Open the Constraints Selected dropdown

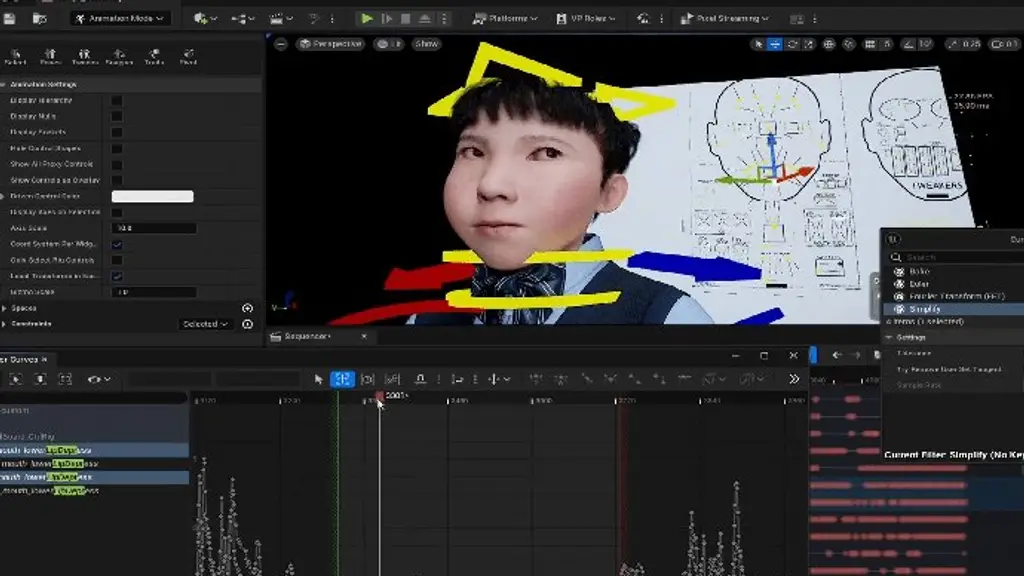[205, 324]
